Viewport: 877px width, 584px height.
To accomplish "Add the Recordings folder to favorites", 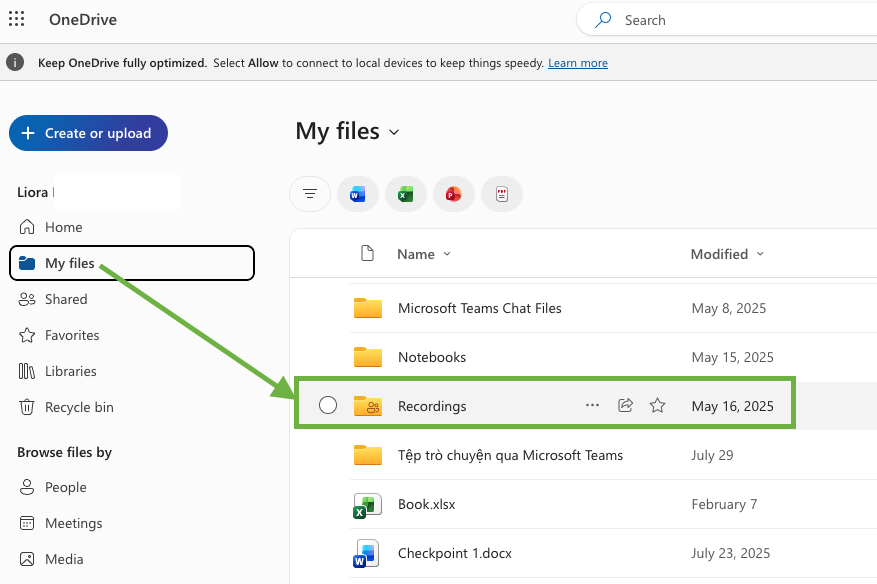I will (x=658, y=406).
